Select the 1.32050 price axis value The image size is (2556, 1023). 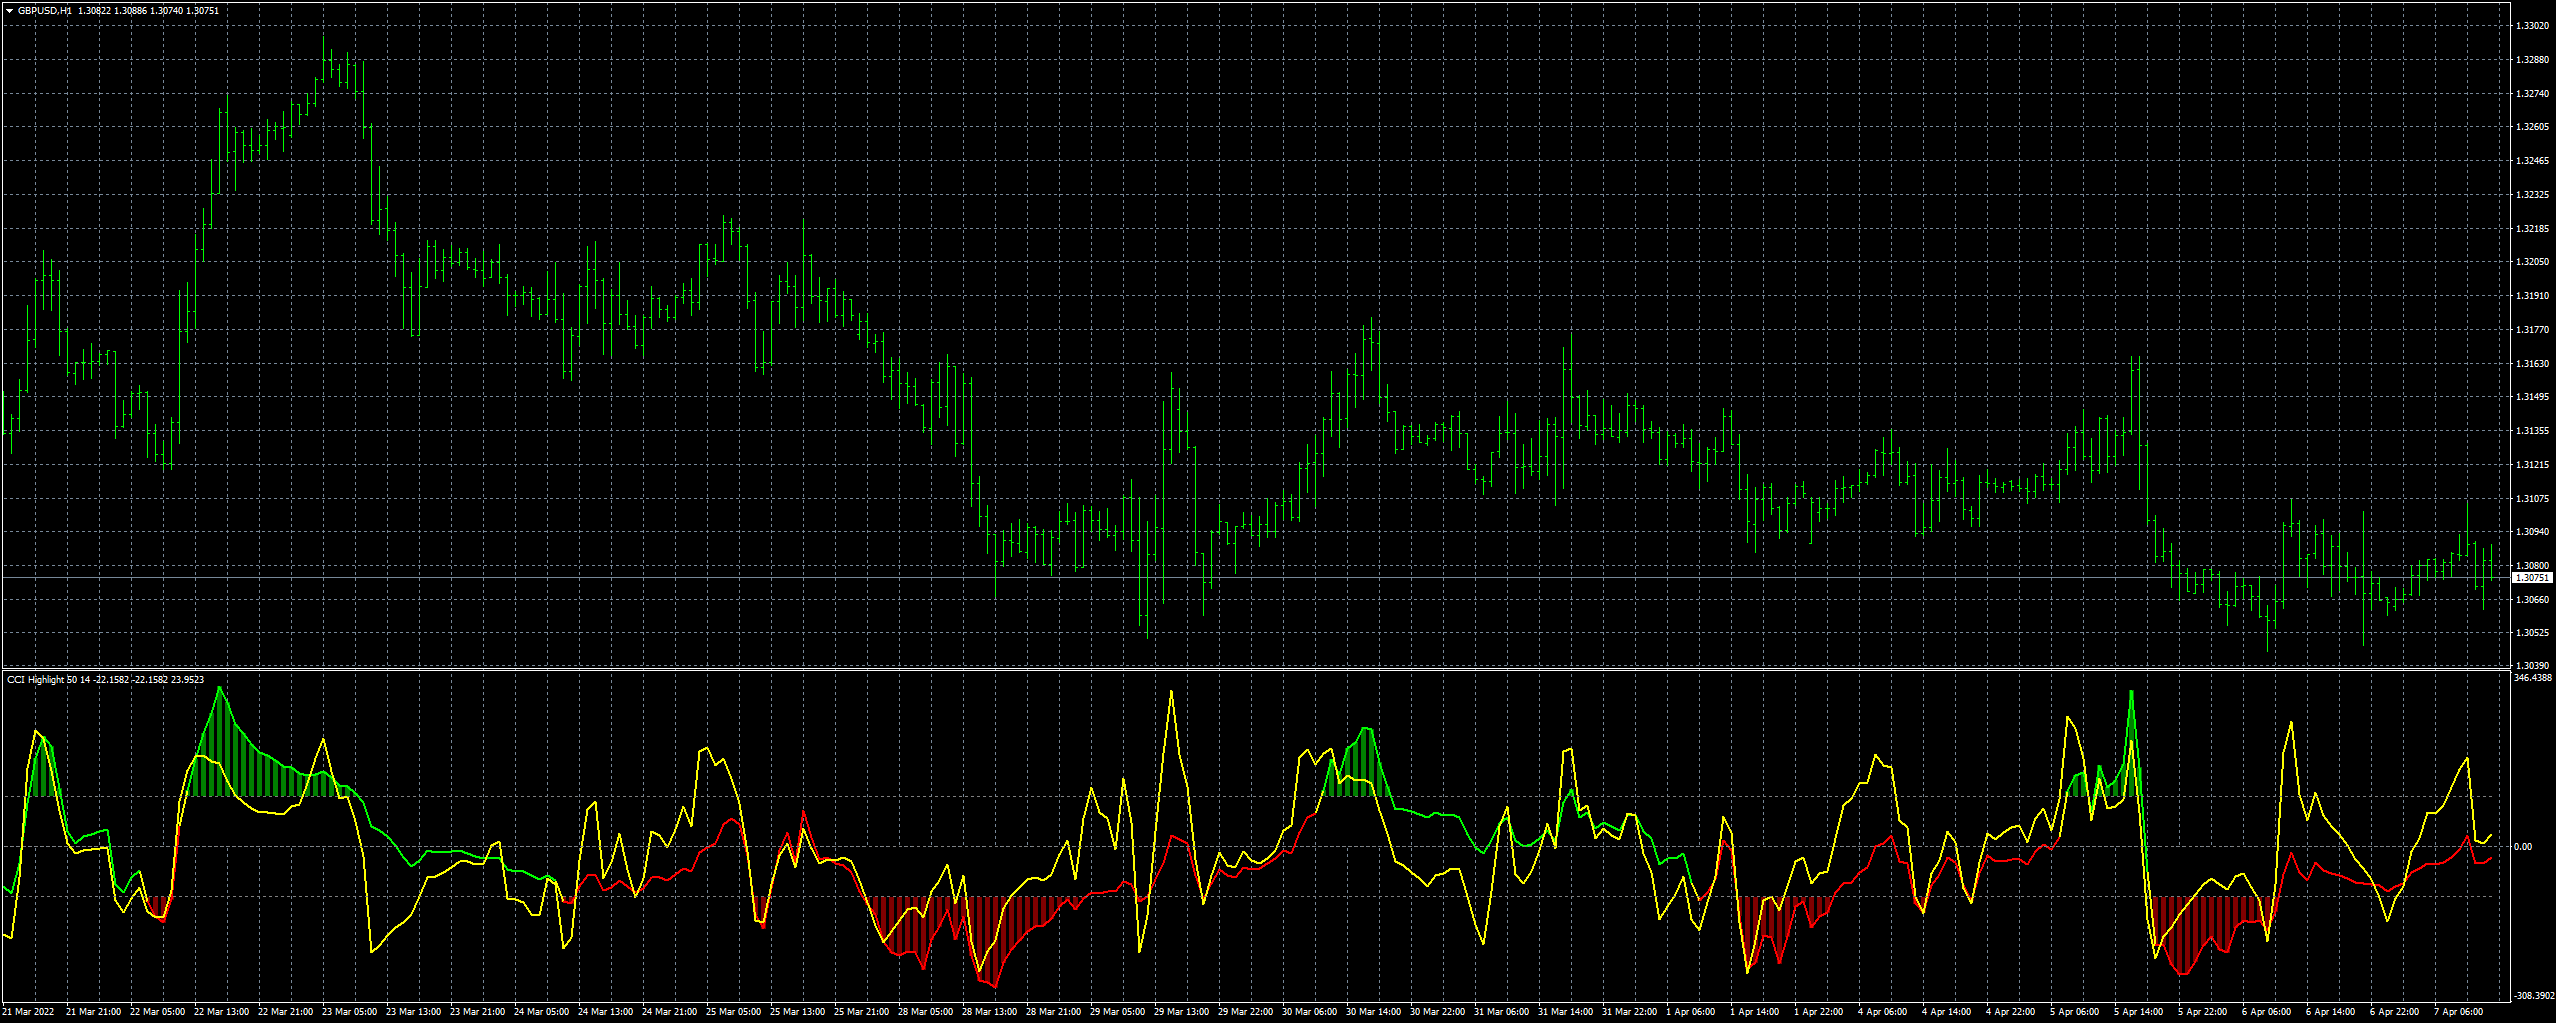[x=2532, y=262]
